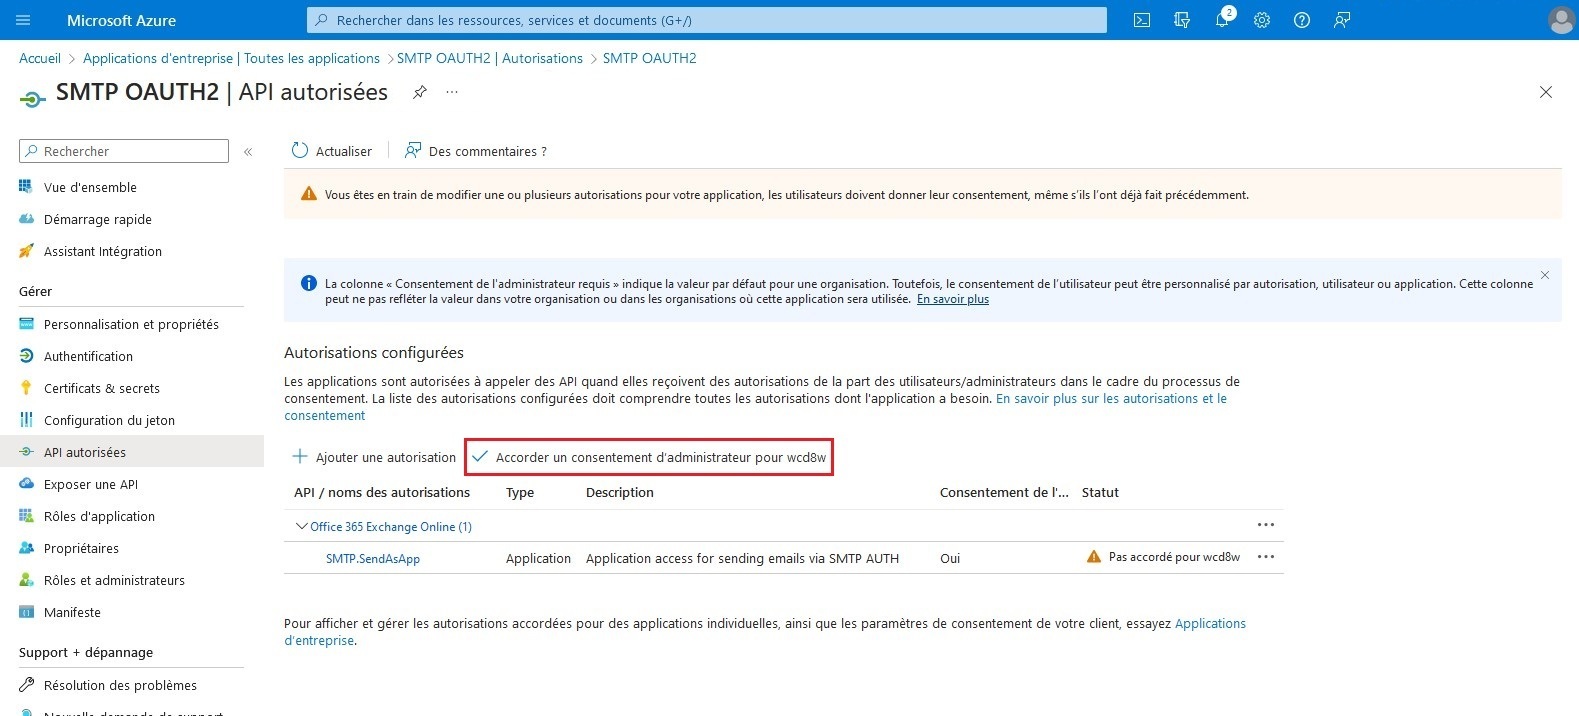Open Rôles et administrateurs
This screenshot has height=716, width=1579.
point(114,580)
